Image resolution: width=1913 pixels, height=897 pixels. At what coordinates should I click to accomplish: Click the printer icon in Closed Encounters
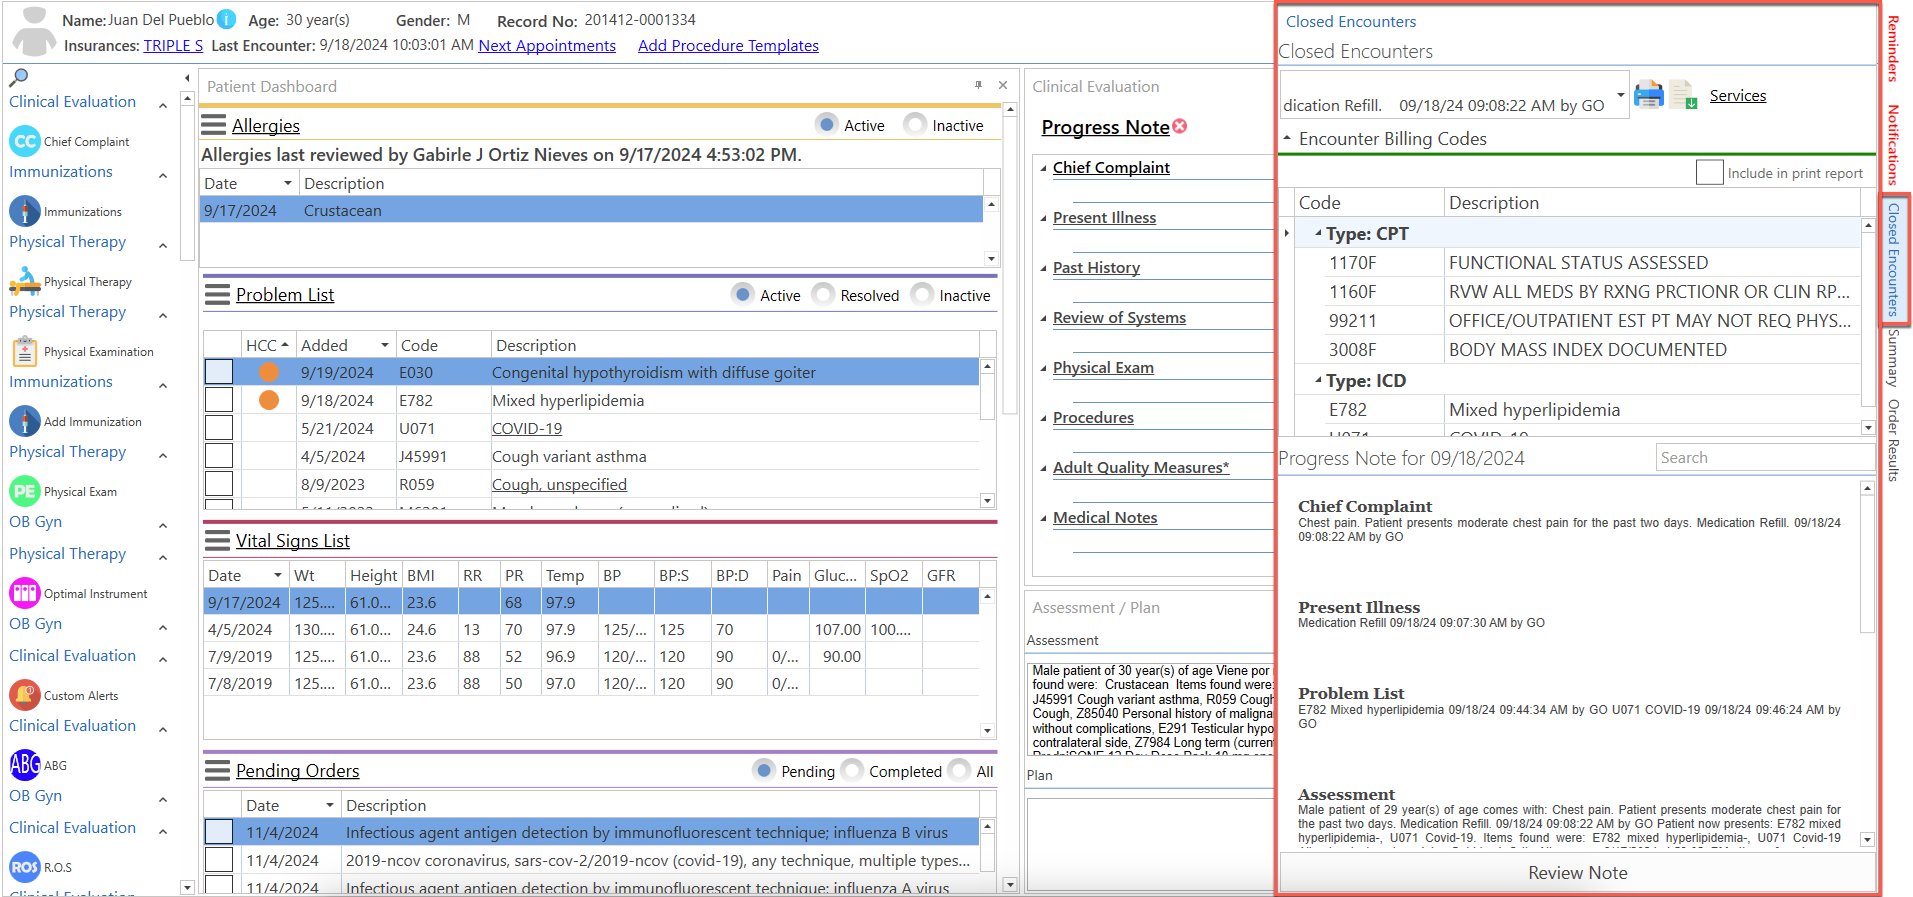tap(1649, 95)
